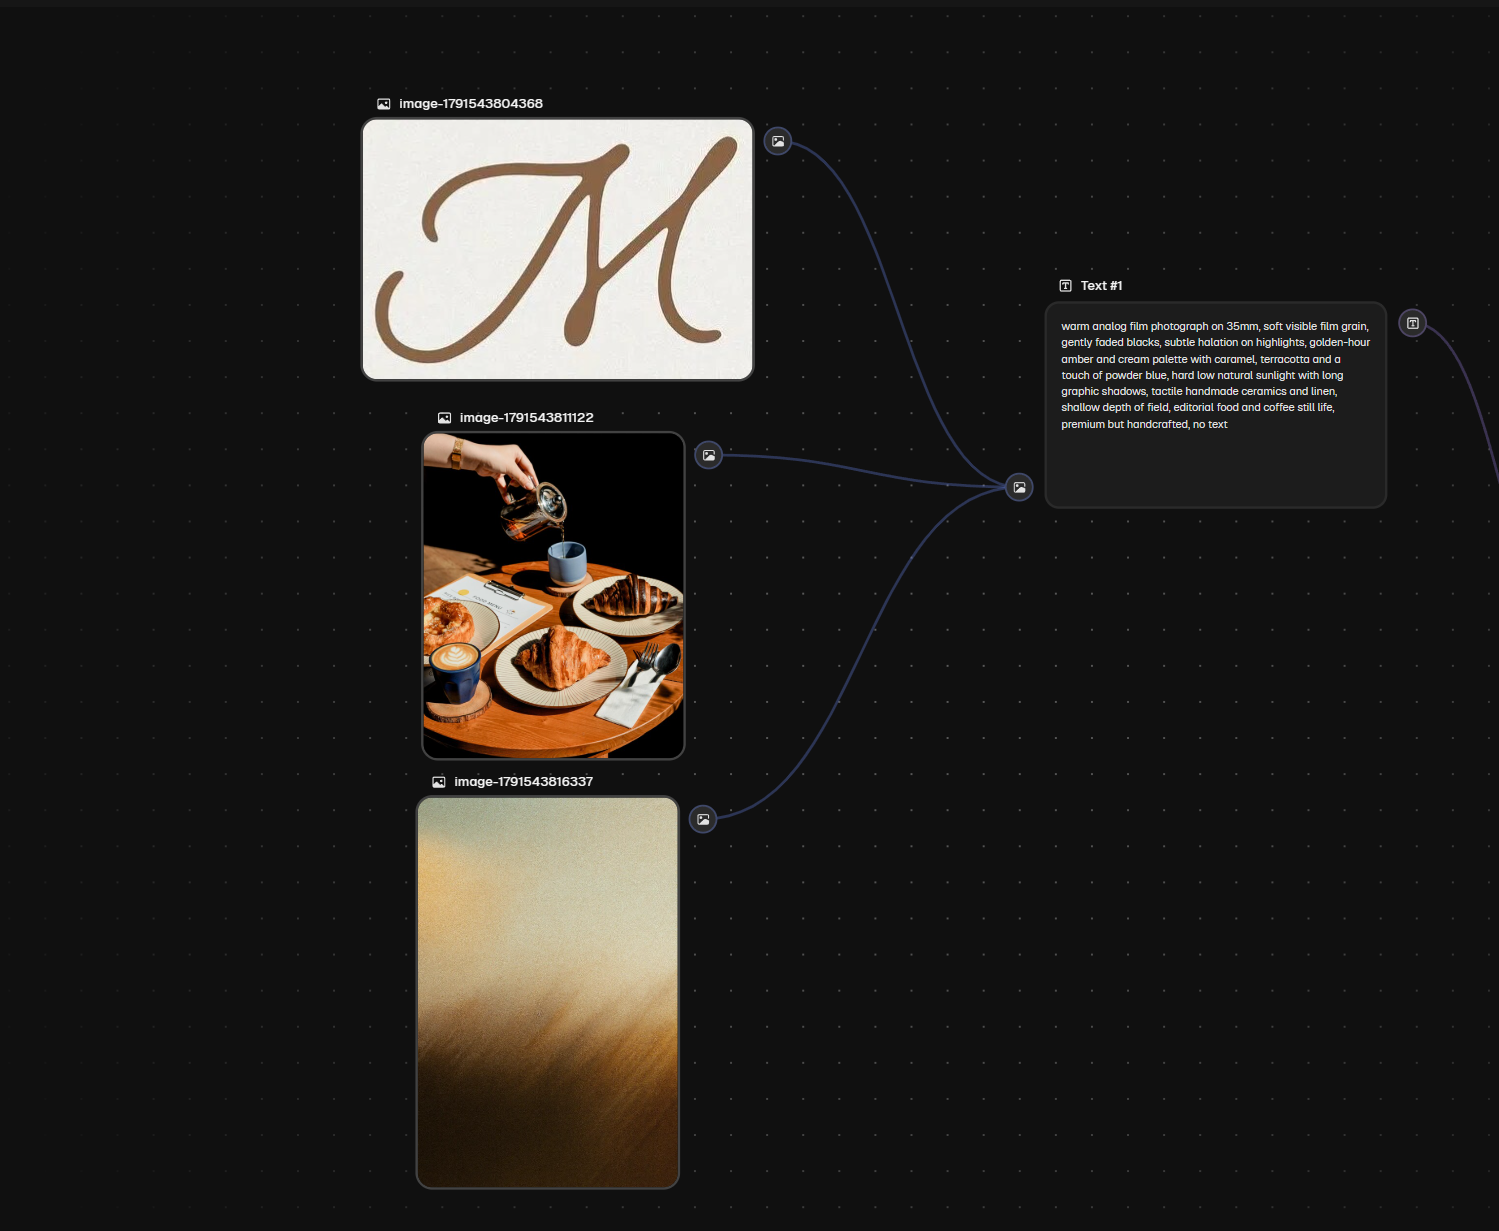Click the Text #1 node title
Screen dimensions: 1499x1231
click(x=1102, y=286)
